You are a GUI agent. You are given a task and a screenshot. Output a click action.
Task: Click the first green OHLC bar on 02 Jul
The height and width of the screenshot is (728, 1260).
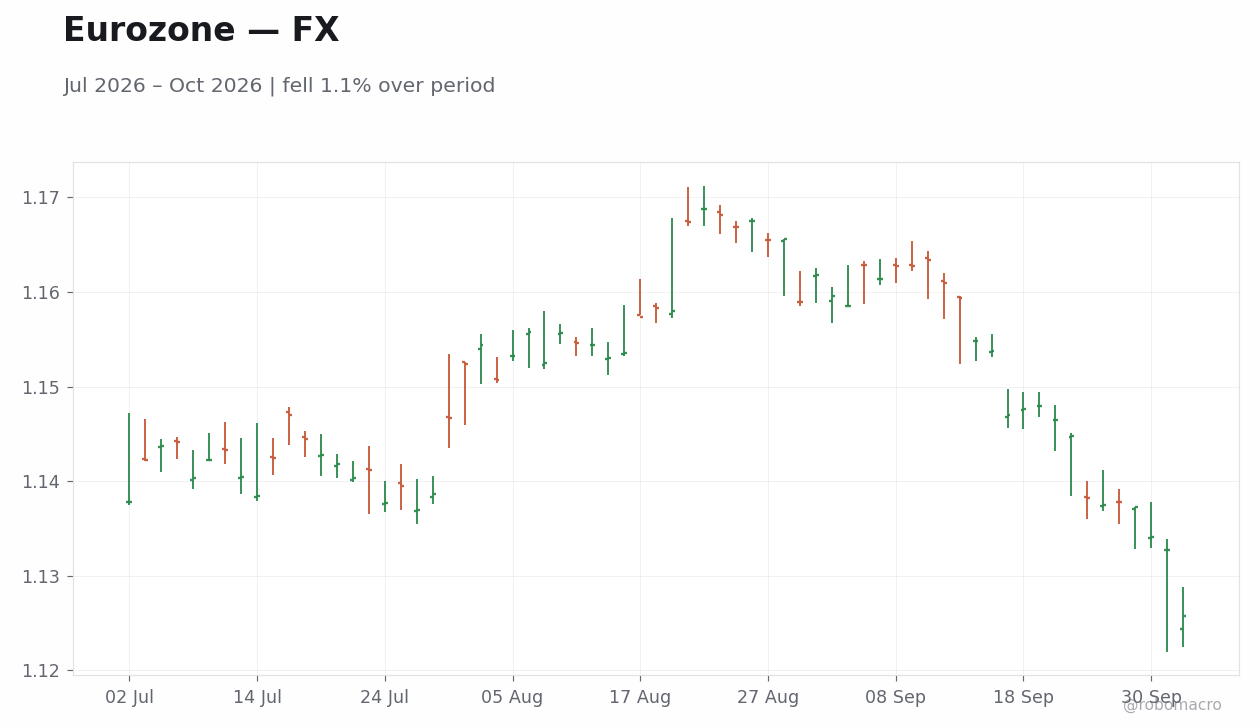129,458
